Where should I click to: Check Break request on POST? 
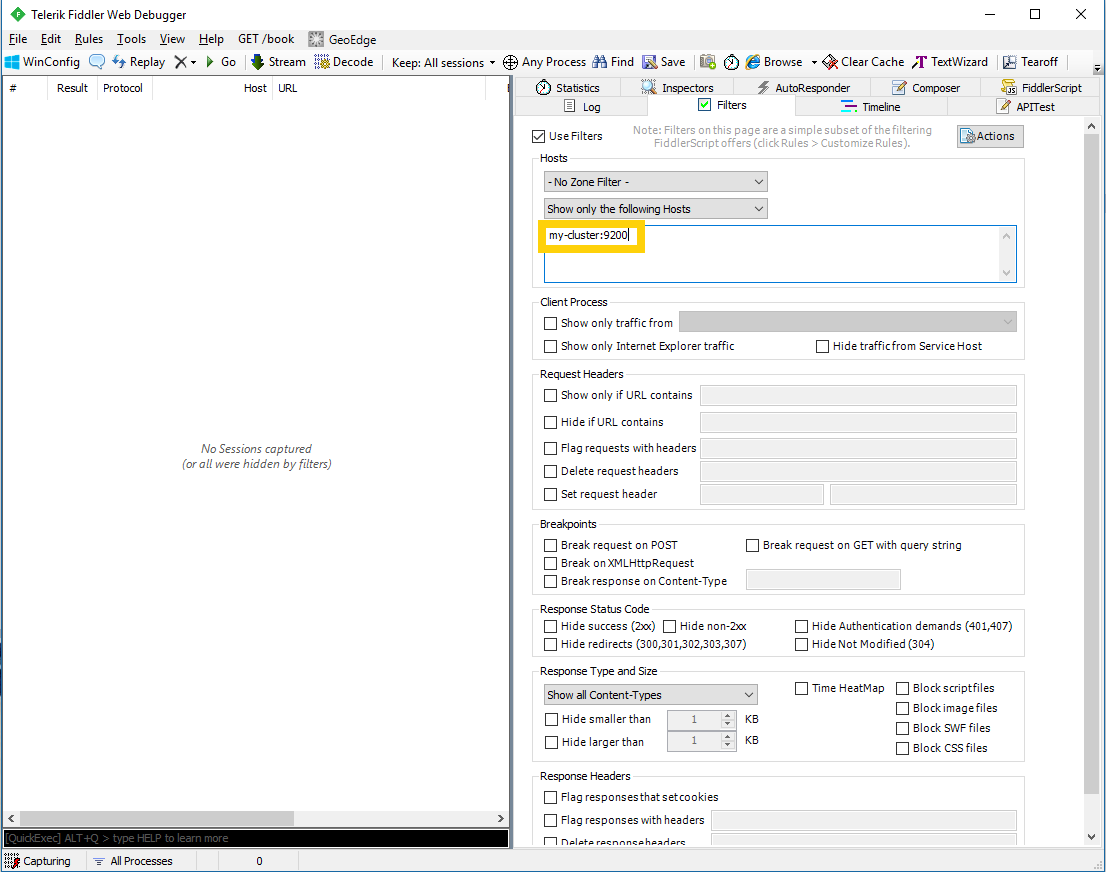(550, 545)
